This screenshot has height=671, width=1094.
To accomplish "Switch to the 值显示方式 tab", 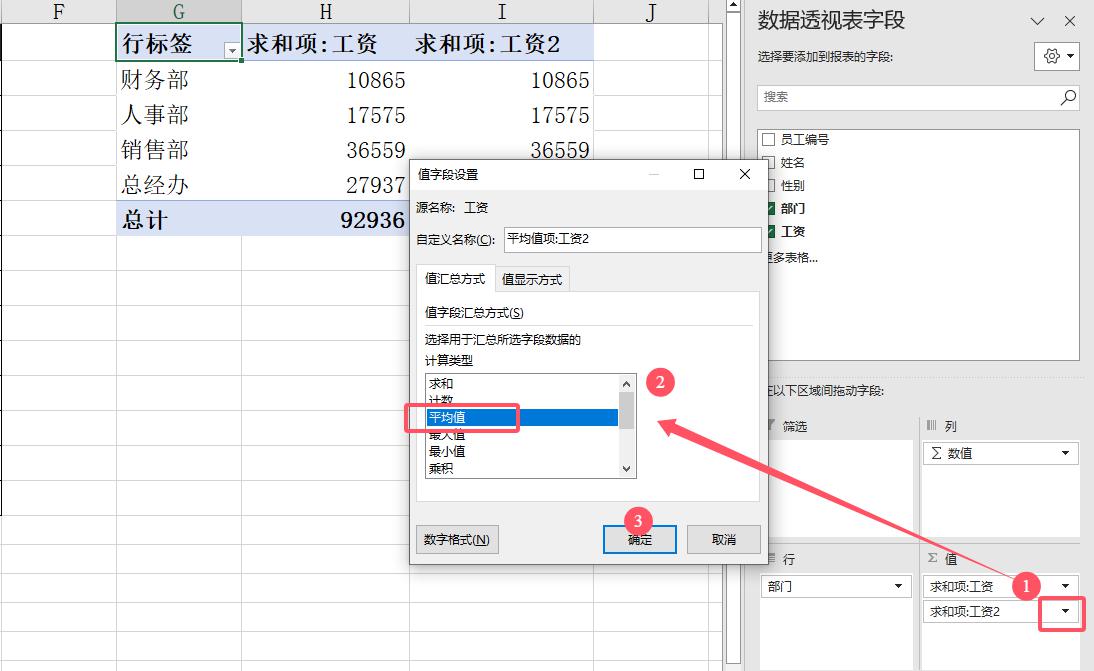I will [x=532, y=279].
